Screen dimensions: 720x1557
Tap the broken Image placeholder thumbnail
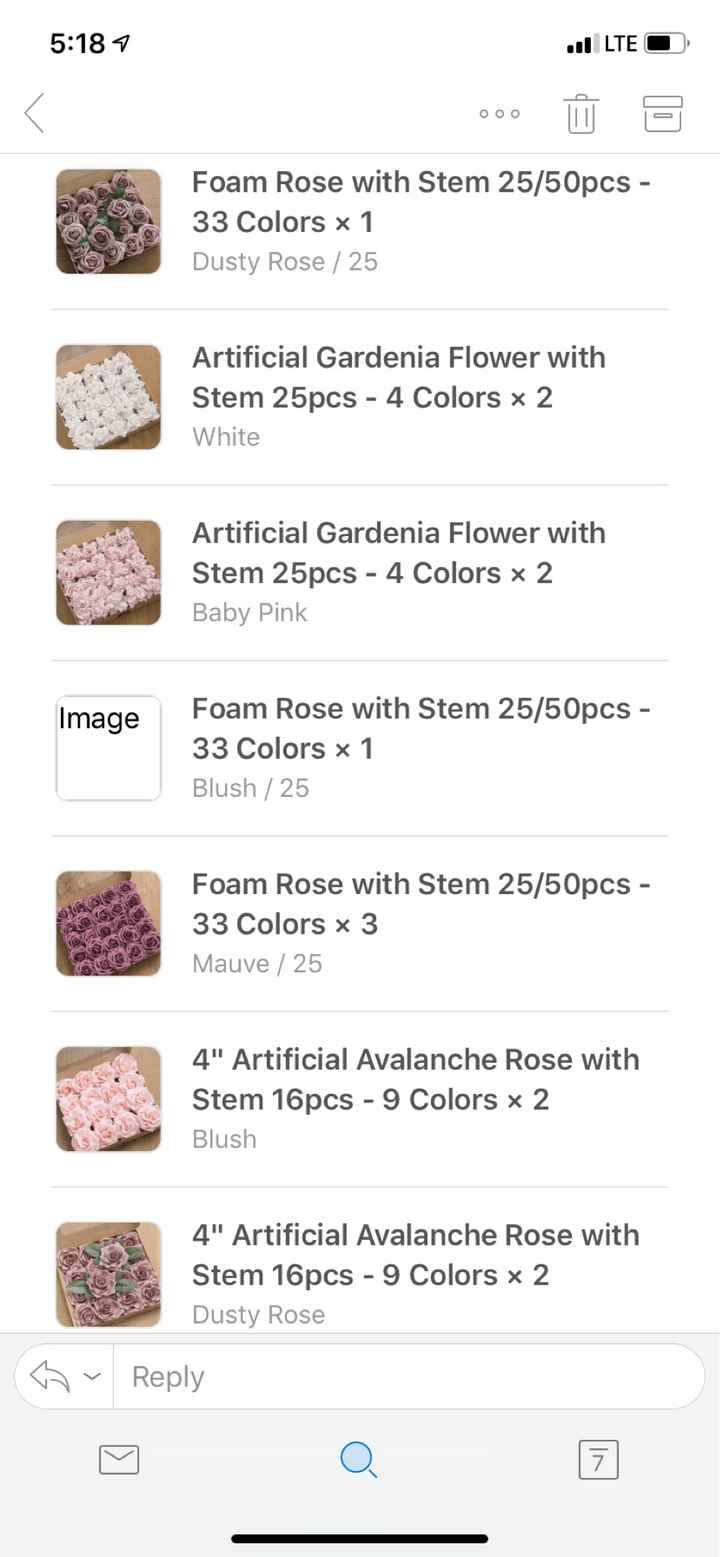coord(108,748)
